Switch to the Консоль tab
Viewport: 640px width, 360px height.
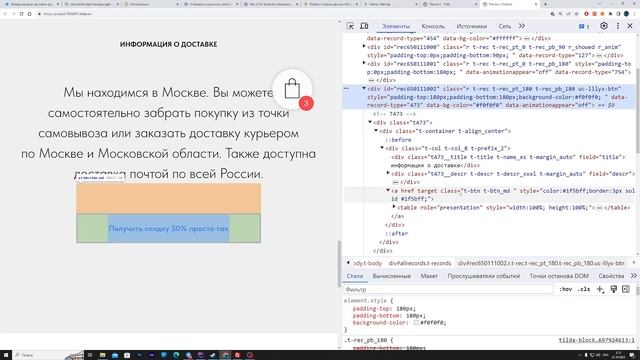point(433,27)
